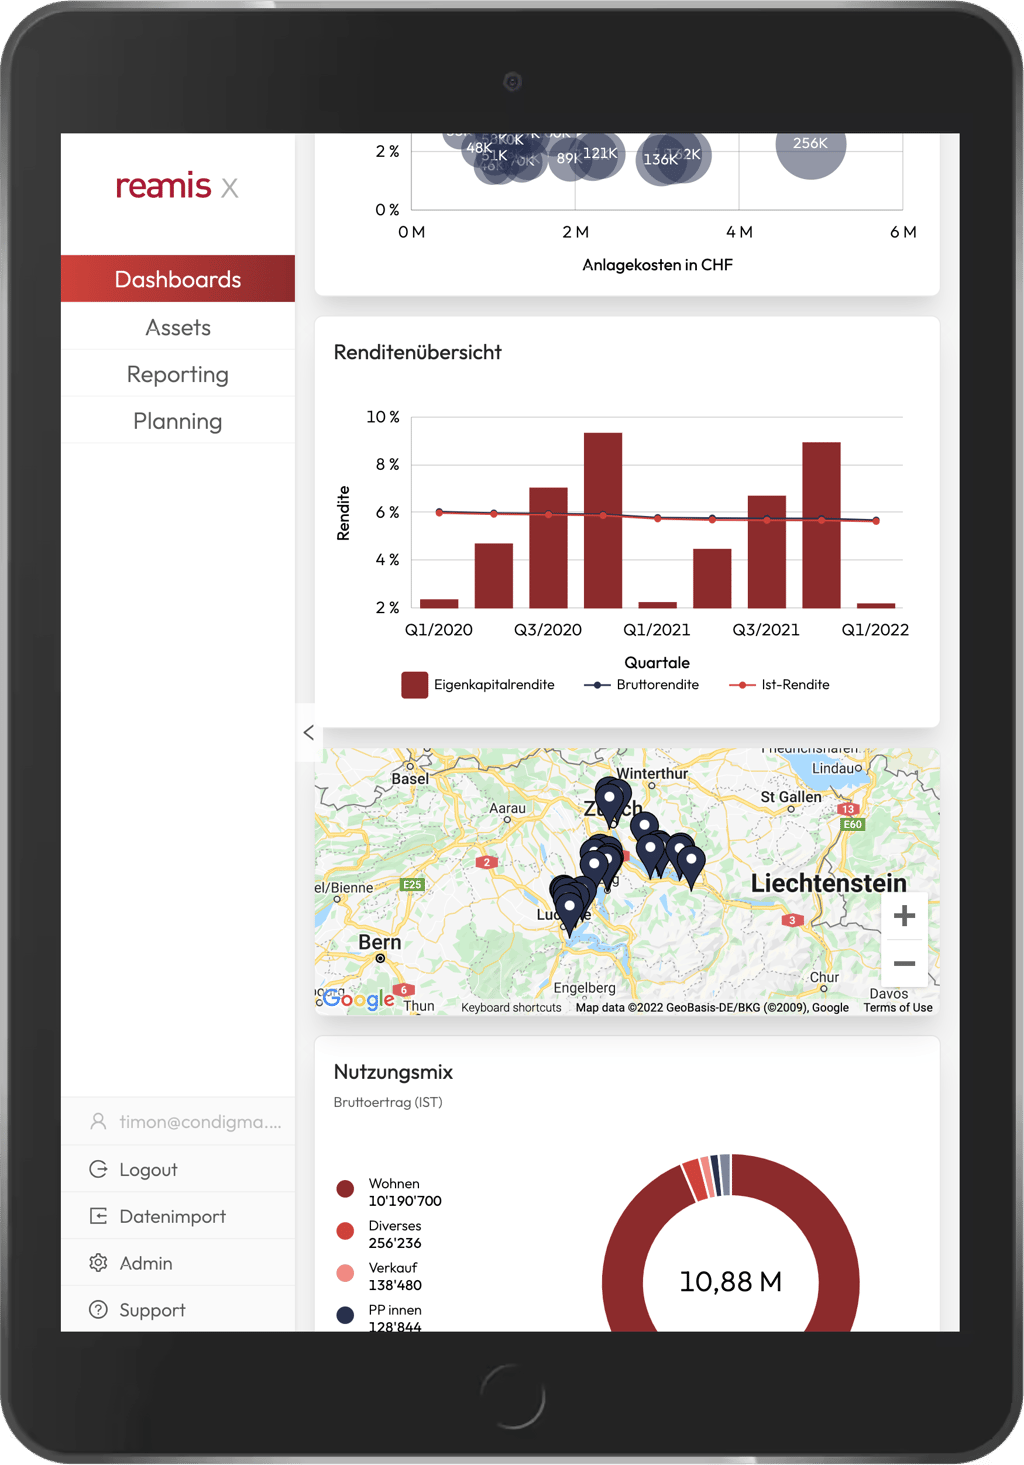This screenshot has height=1465, width=1024.
Task: Open the Admin page
Action: 146,1263
